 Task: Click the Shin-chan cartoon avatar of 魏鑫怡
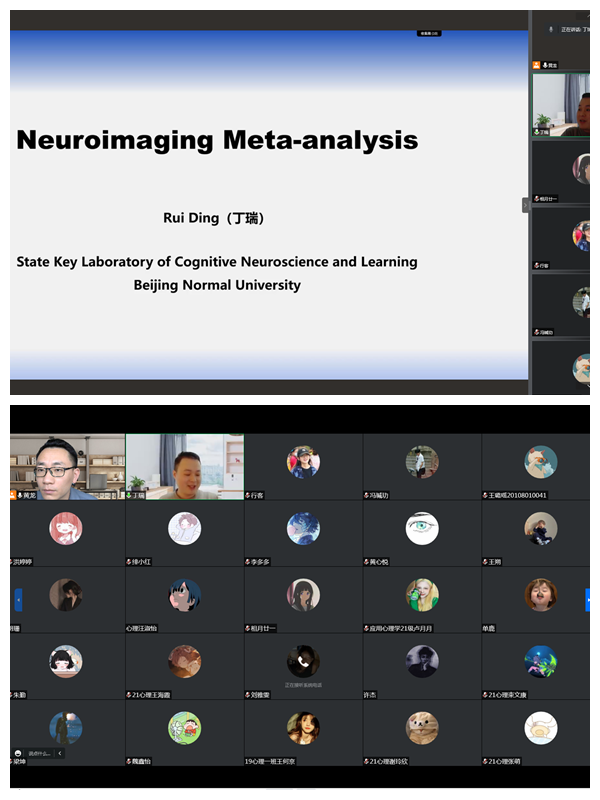[x=184, y=727]
